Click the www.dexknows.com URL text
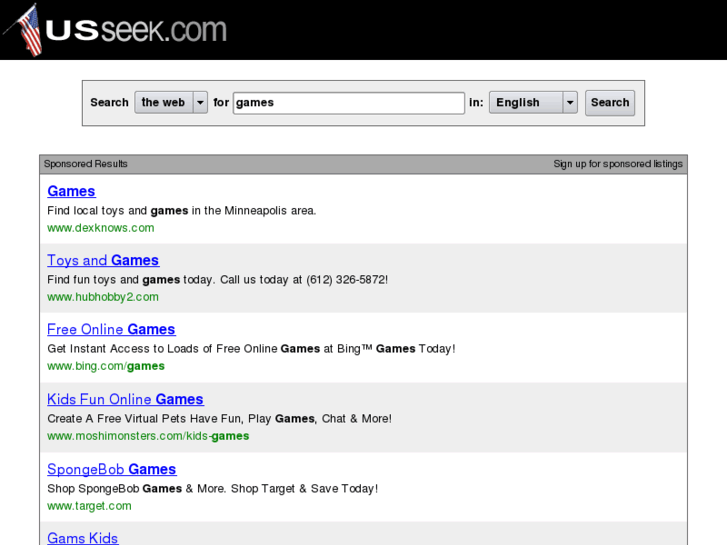The width and height of the screenshot is (727, 545). coord(101,228)
